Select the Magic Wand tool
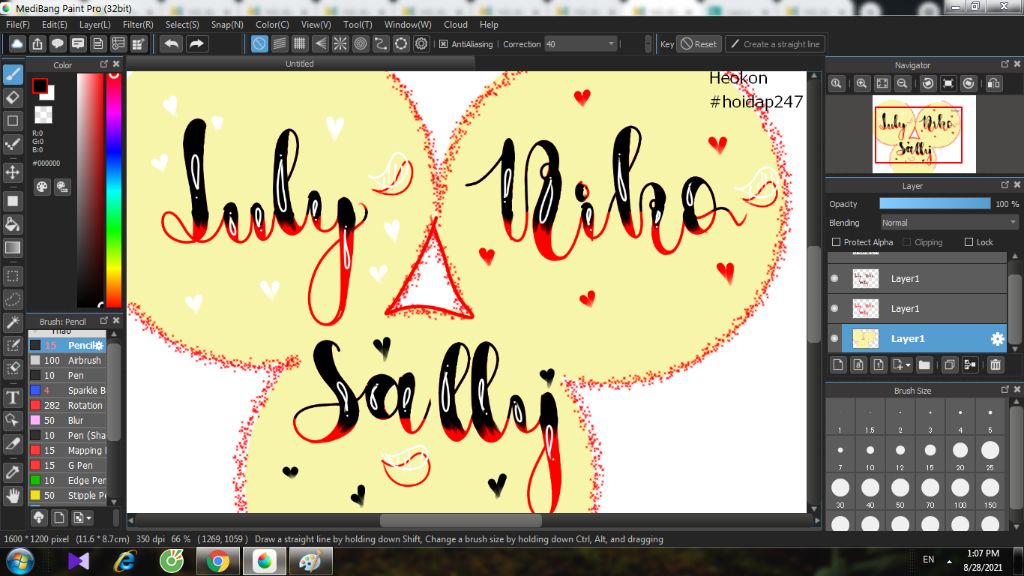 (12, 322)
